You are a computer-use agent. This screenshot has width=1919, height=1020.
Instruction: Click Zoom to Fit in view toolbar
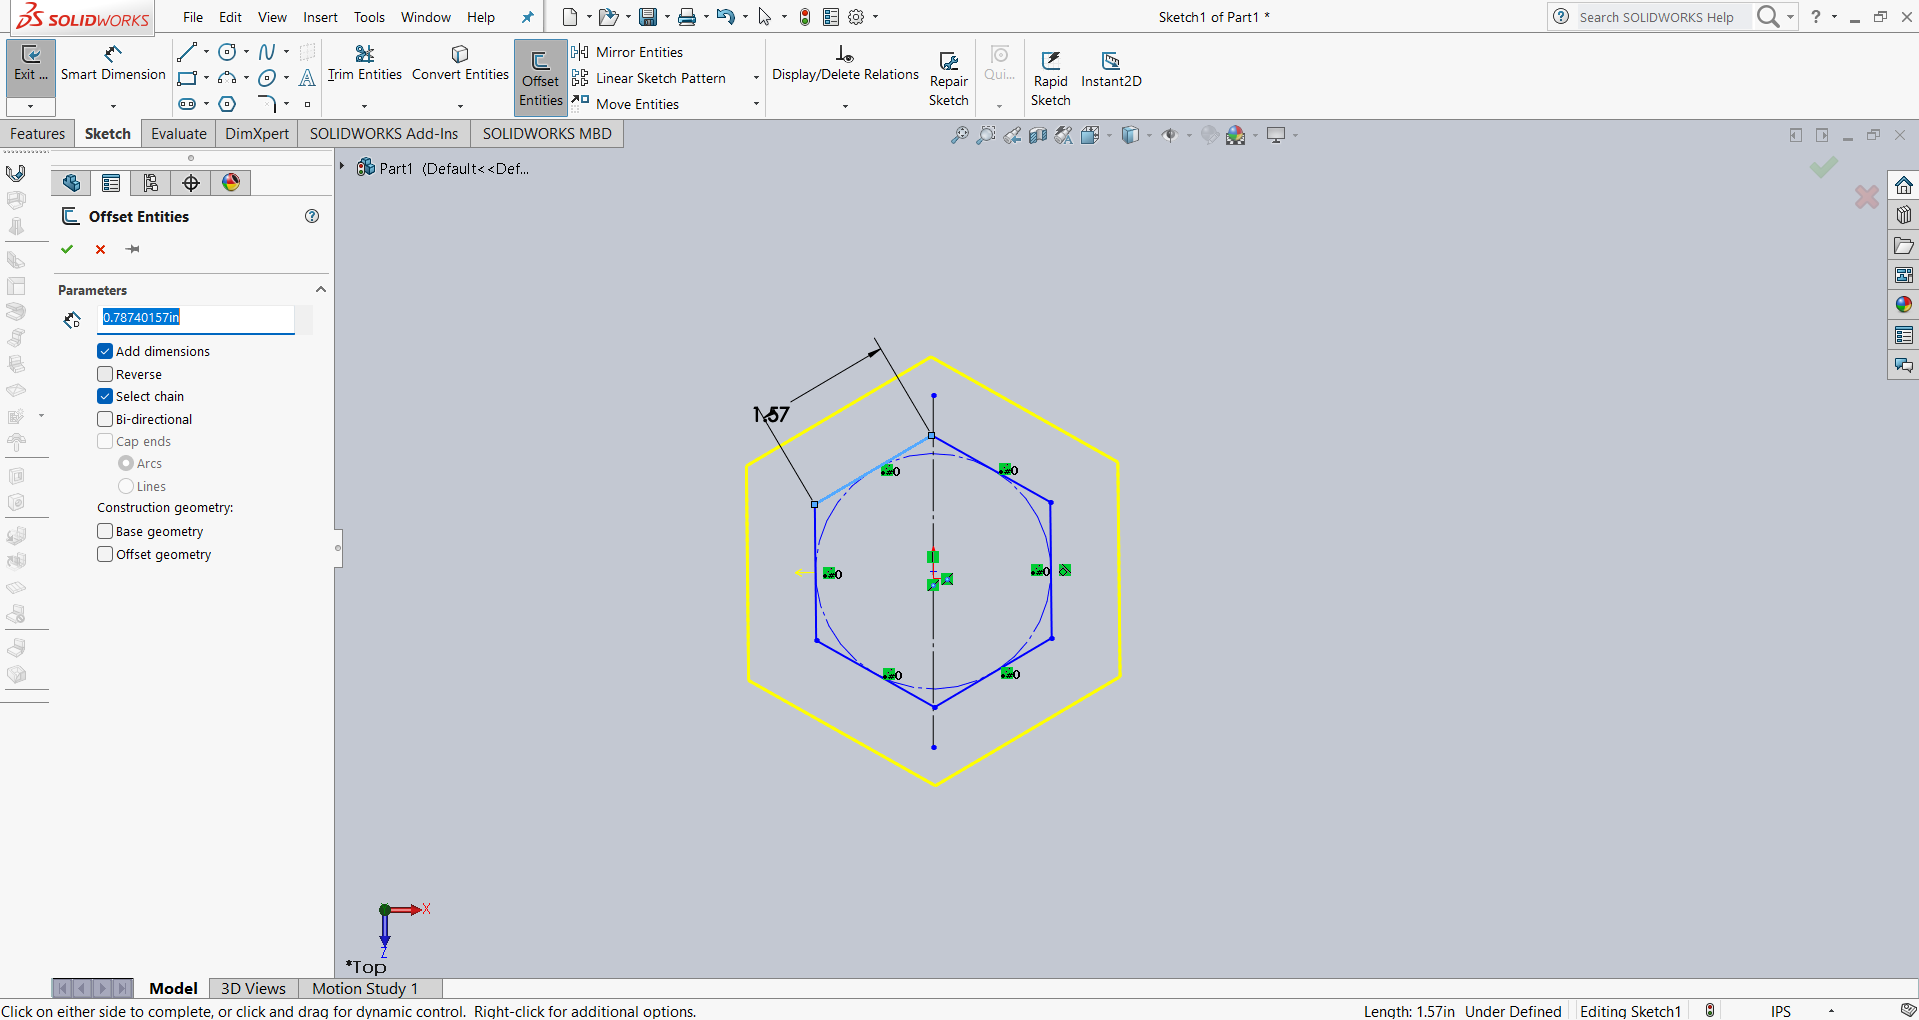tap(959, 135)
